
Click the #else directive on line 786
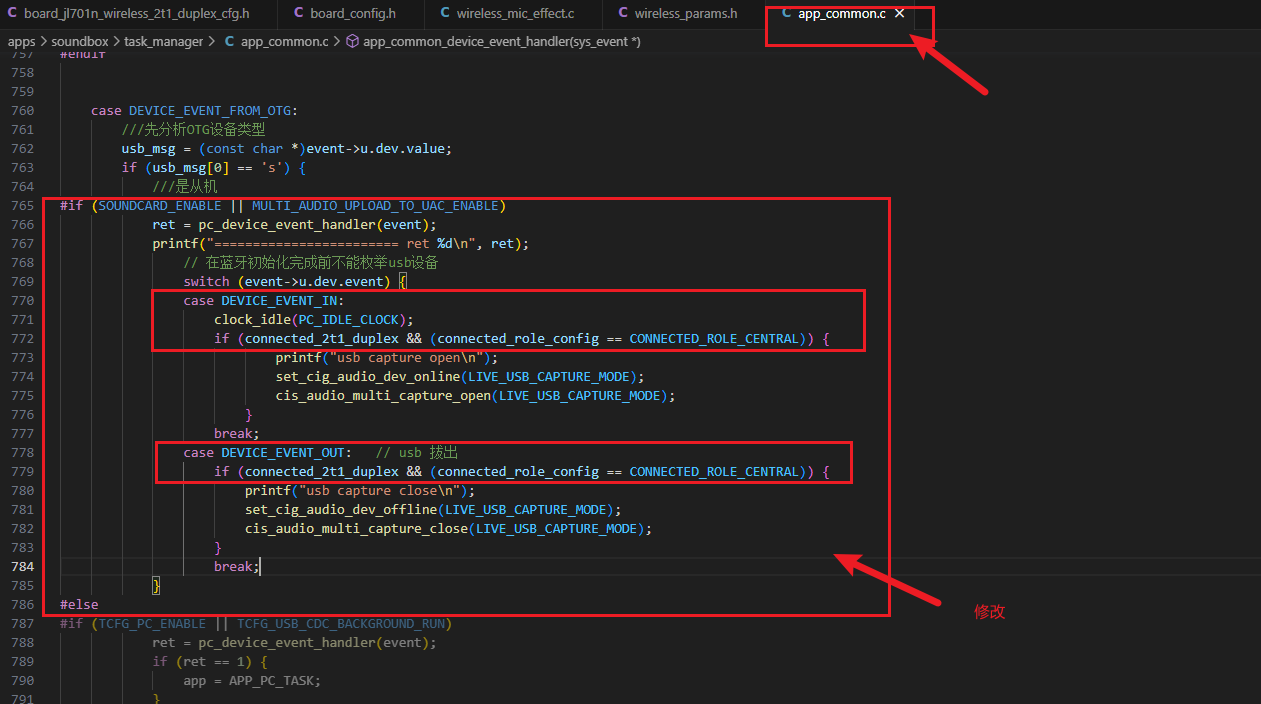(x=79, y=605)
